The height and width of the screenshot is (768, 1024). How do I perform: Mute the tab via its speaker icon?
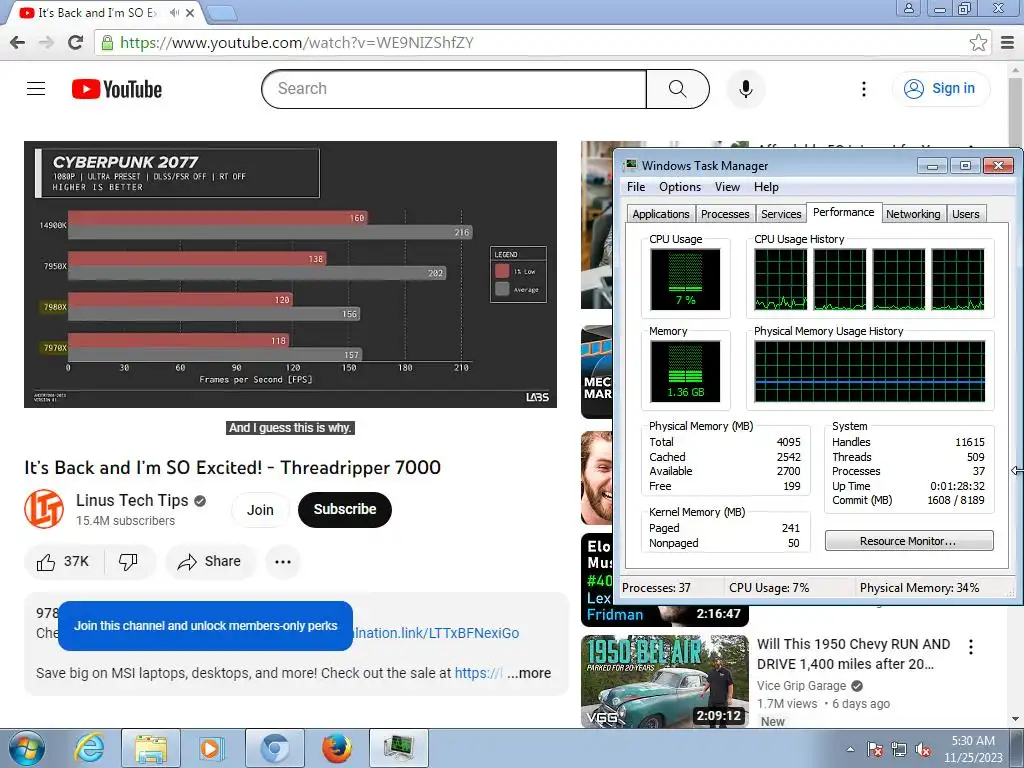pos(174,12)
